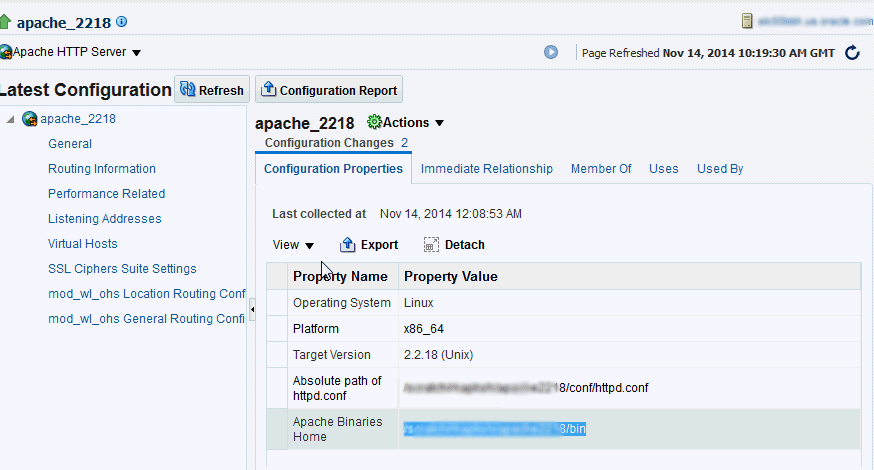Image resolution: width=874 pixels, height=470 pixels.
Task: Click the Last collected at timestamp
Action: [x=451, y=214]
